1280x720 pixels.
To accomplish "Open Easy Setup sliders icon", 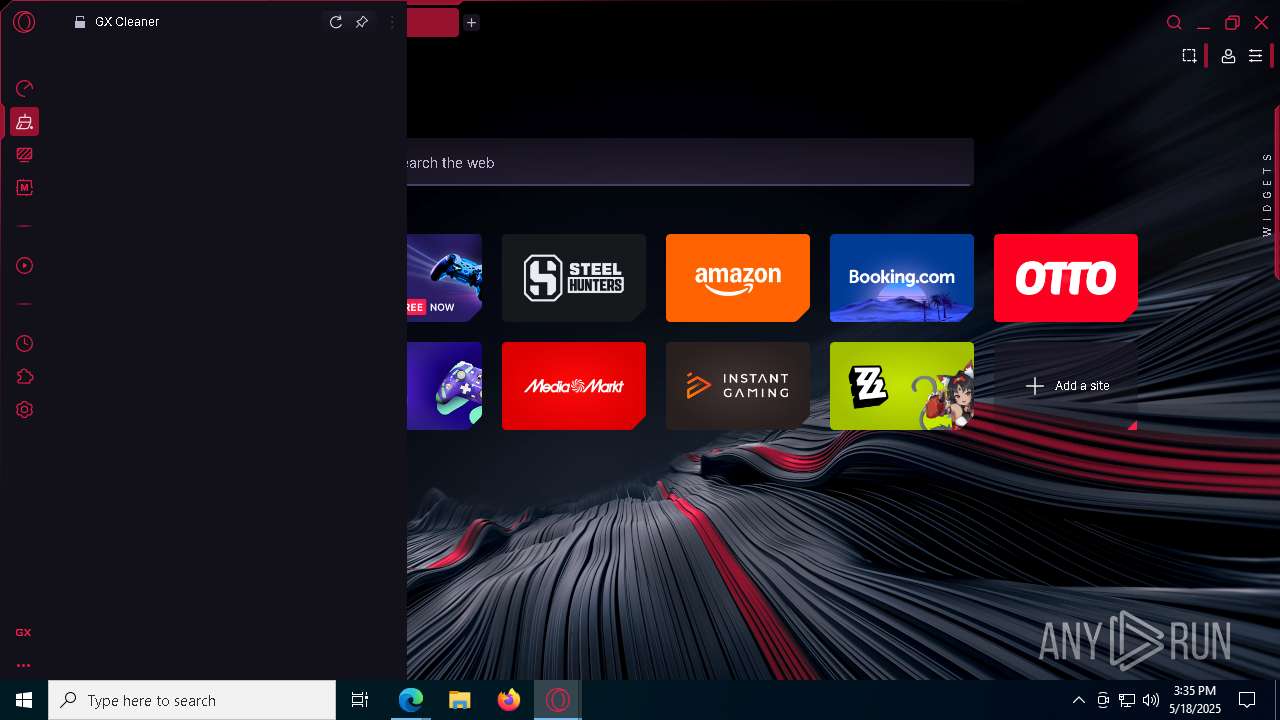I will [1255, 57].
